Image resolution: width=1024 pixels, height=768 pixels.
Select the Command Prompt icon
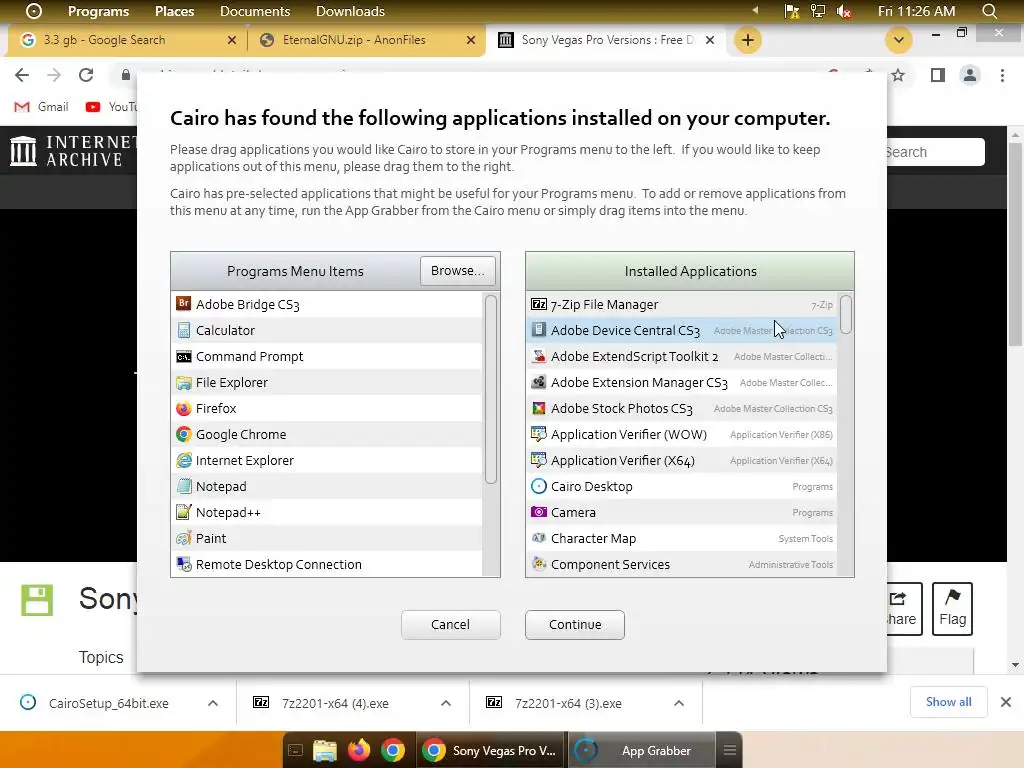[184, 356]
